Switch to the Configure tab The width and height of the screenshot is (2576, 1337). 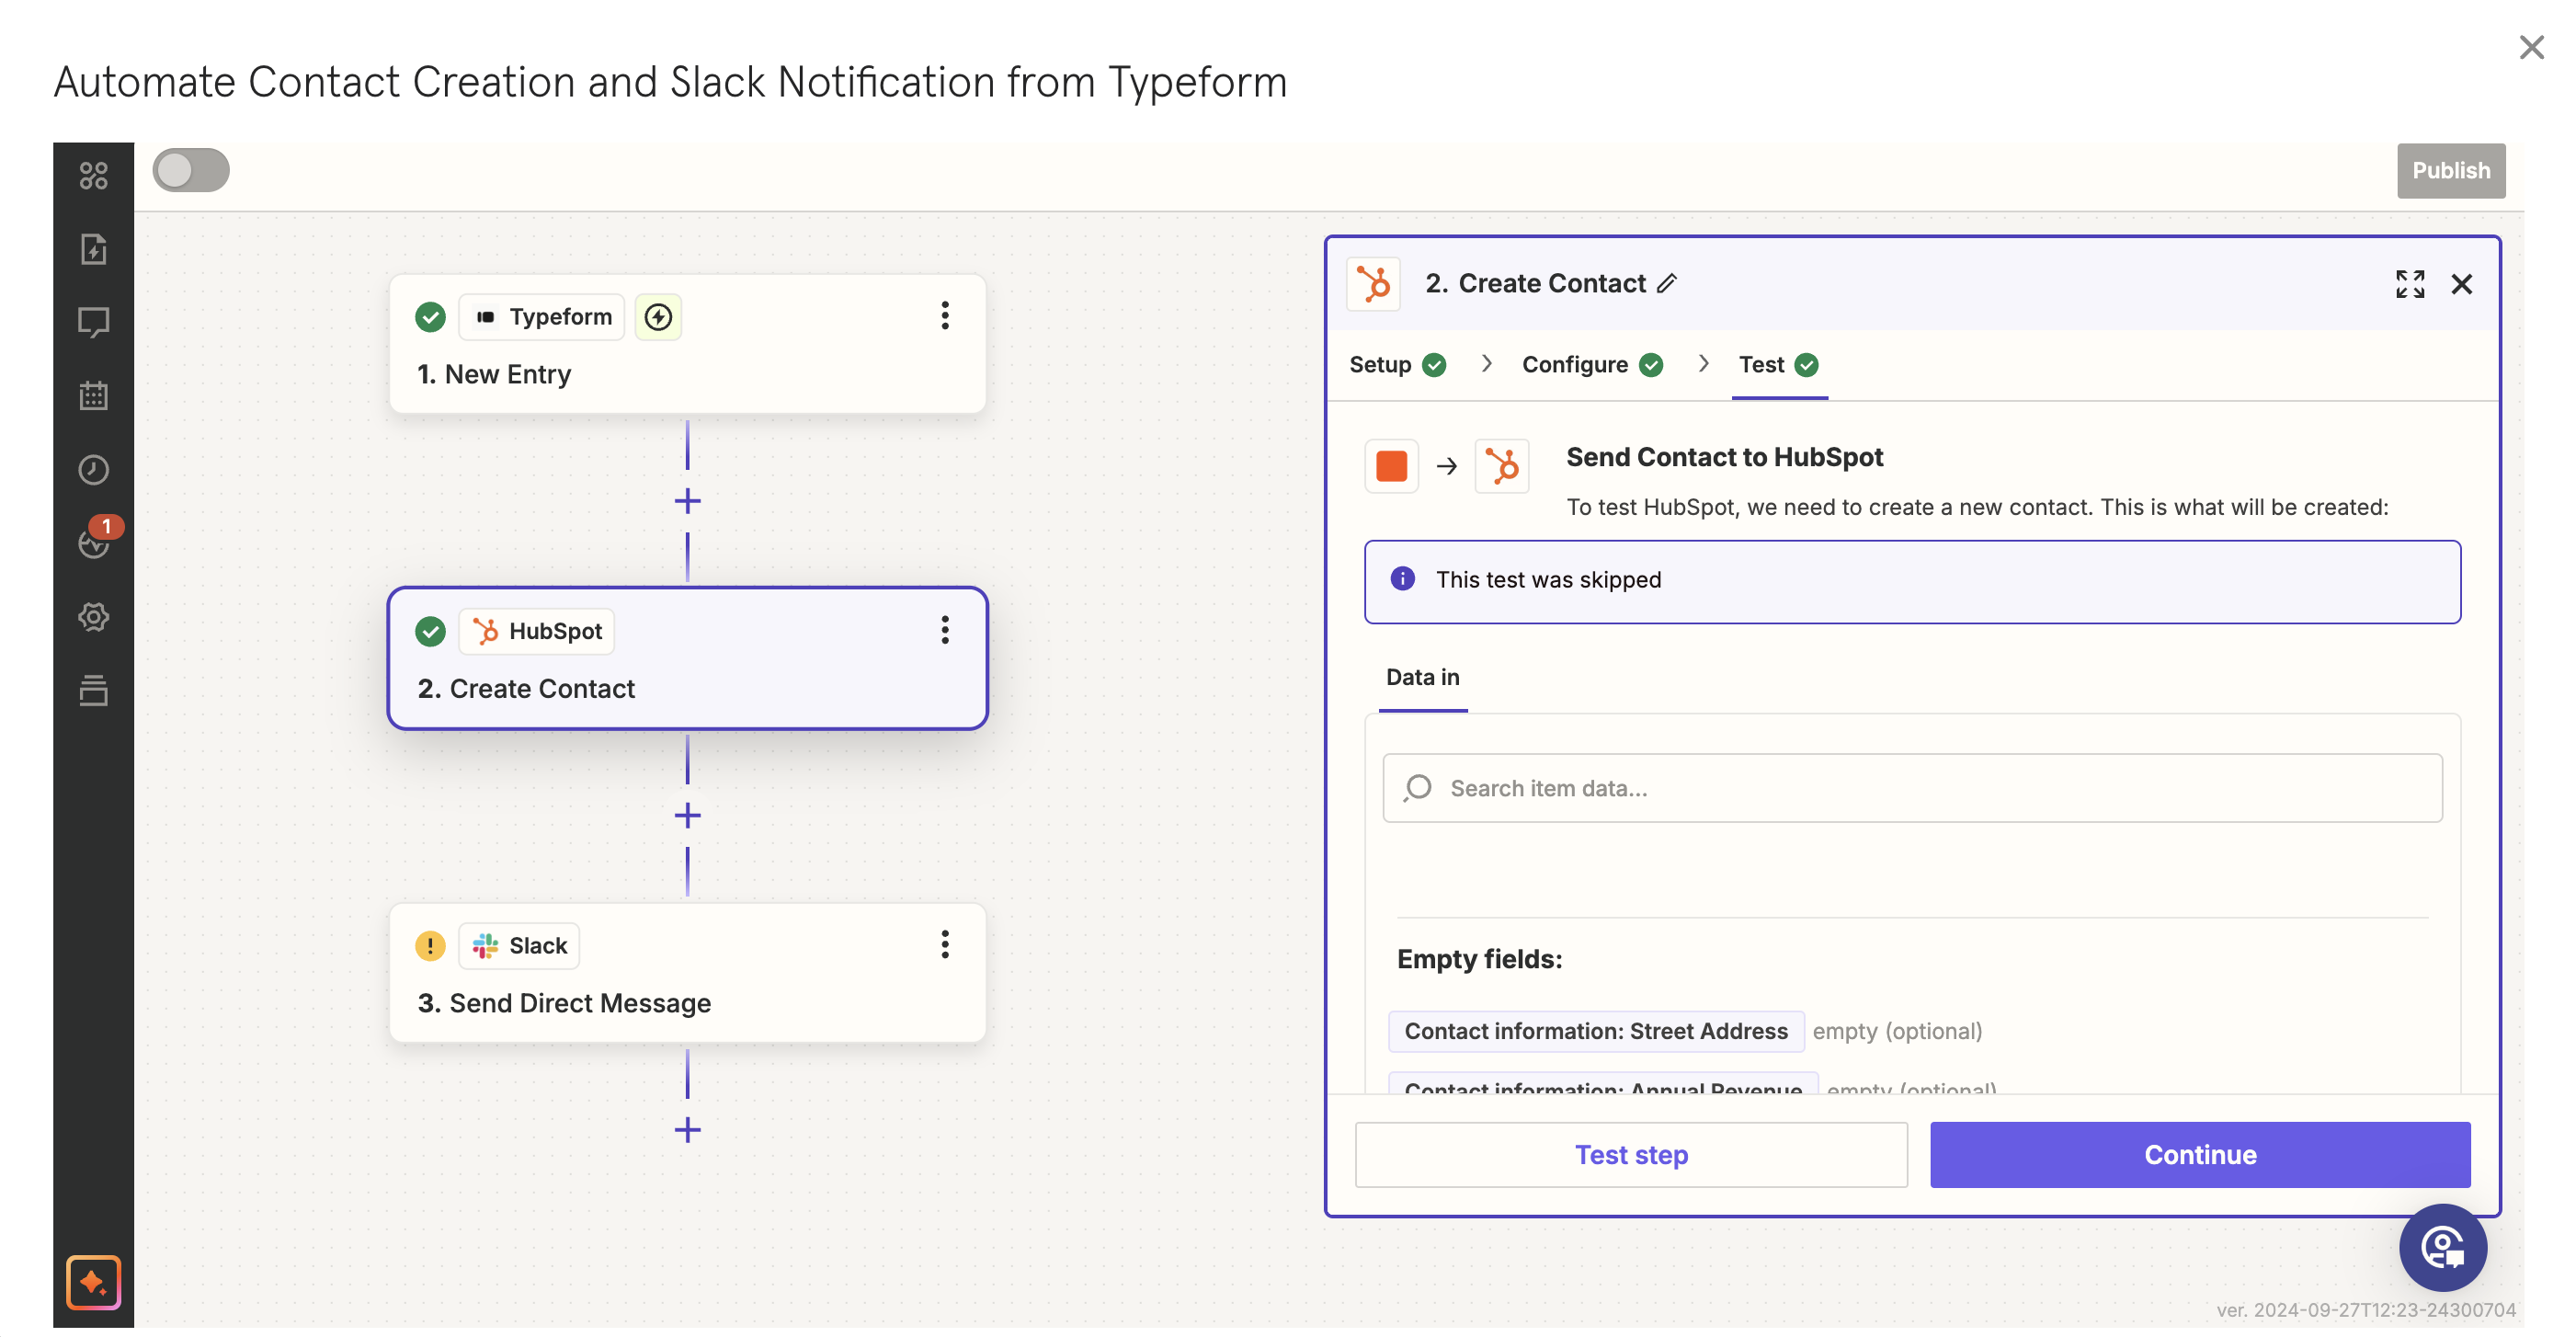1591,365
